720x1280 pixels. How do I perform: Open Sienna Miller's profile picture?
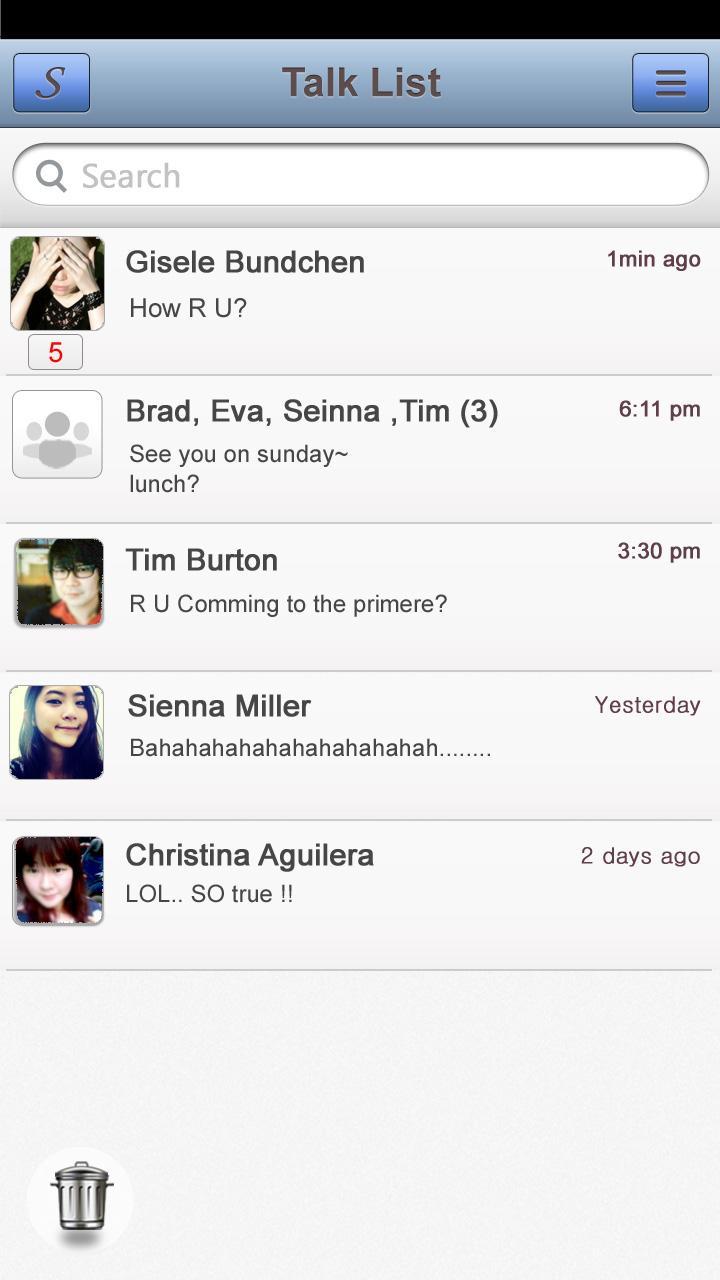tap(57, 732)
